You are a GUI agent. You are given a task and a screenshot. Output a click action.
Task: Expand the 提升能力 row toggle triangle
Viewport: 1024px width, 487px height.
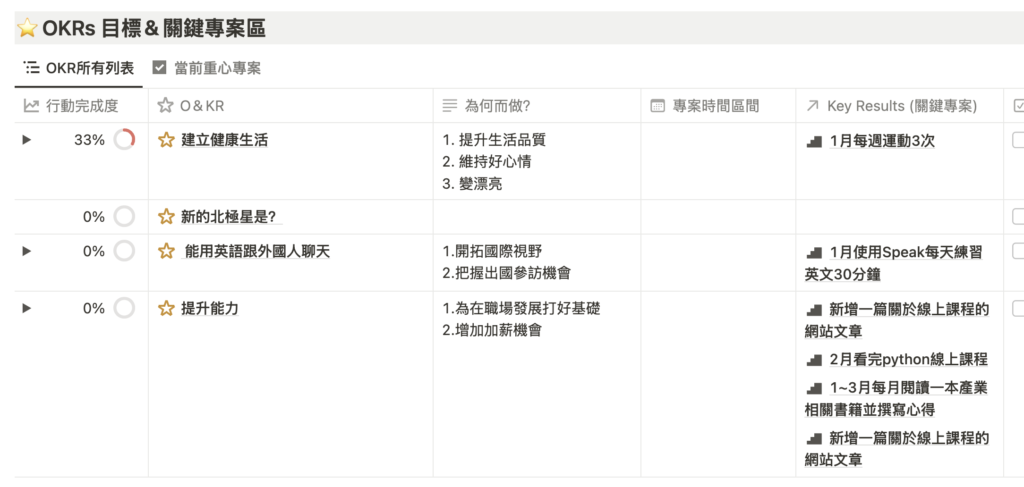(27, 308)
